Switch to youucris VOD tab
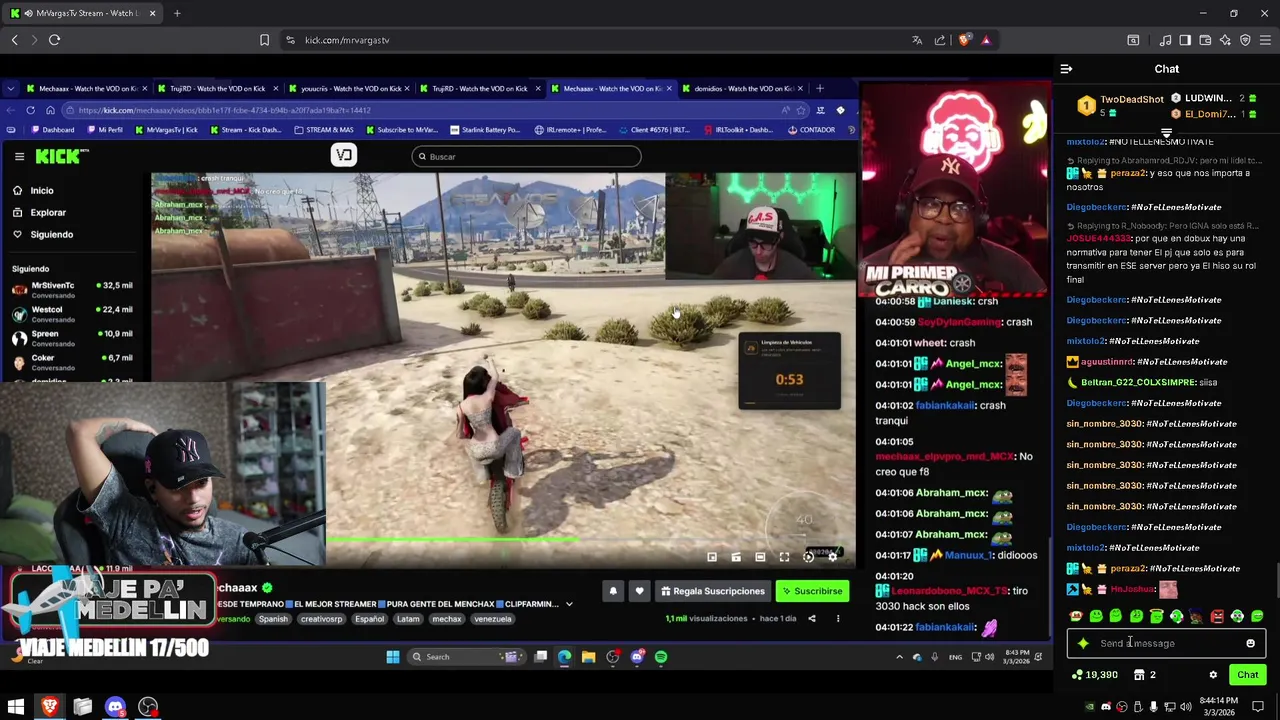The height and width of the screenshot is (720, 1280). [349, 89]
